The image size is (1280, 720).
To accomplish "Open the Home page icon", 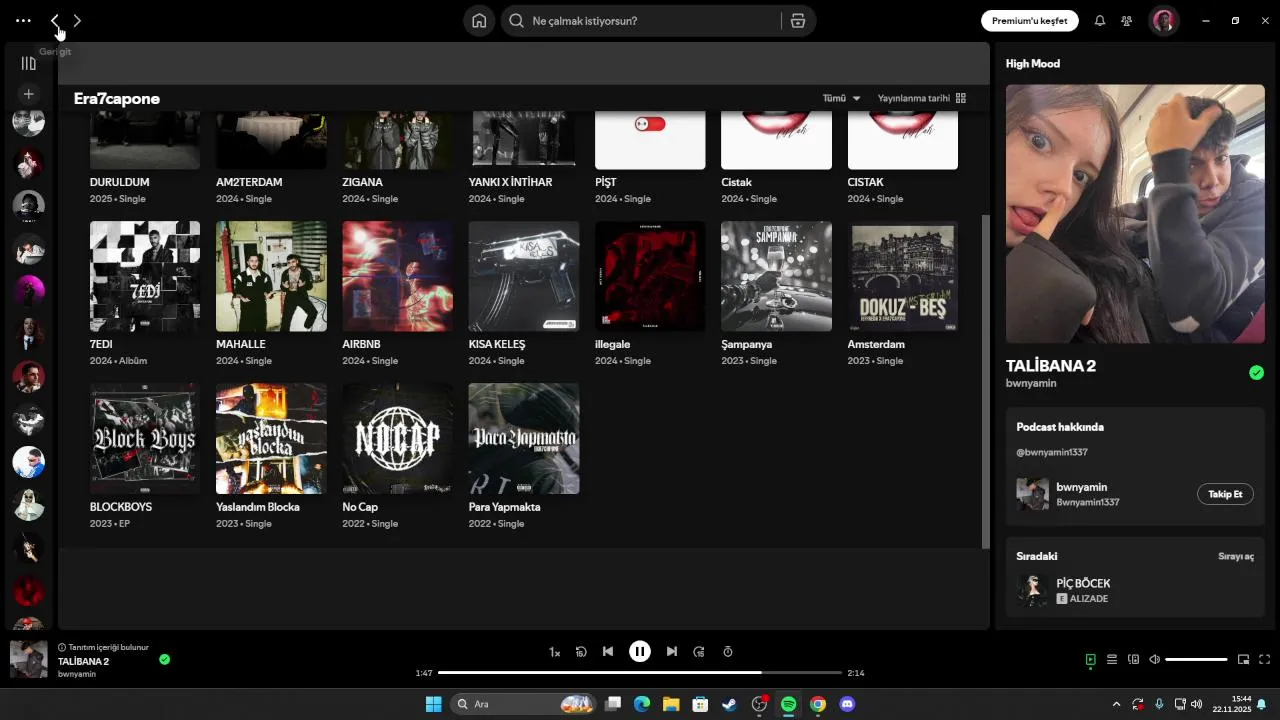I will pyautogui.click(x=479, y=21).
